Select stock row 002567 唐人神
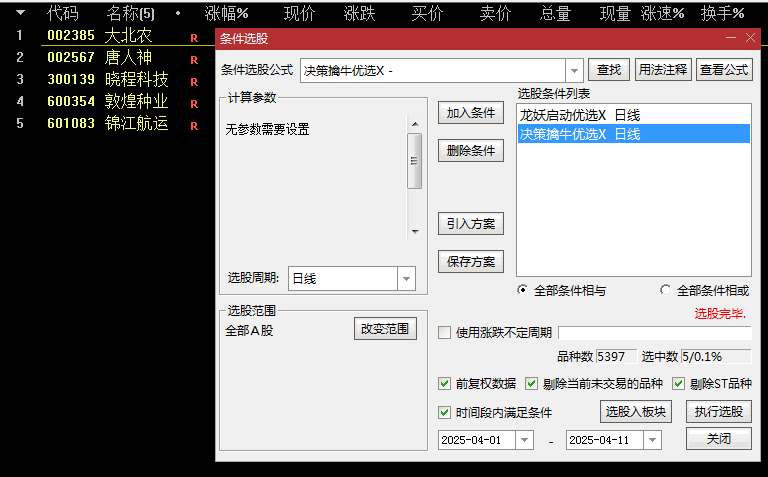The height and width of the screenshot is (477, 768). click(108, 57)
